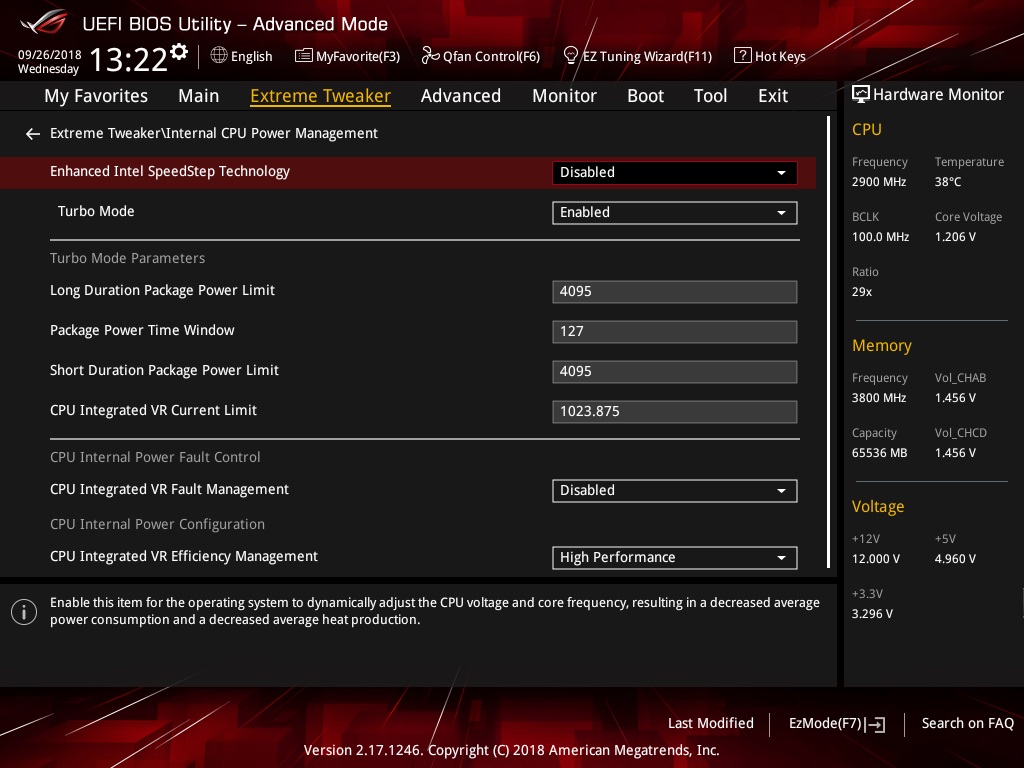Click Core Voltage value 1.206 V
Screen dimensions: 1024x768
coord(955,237)
